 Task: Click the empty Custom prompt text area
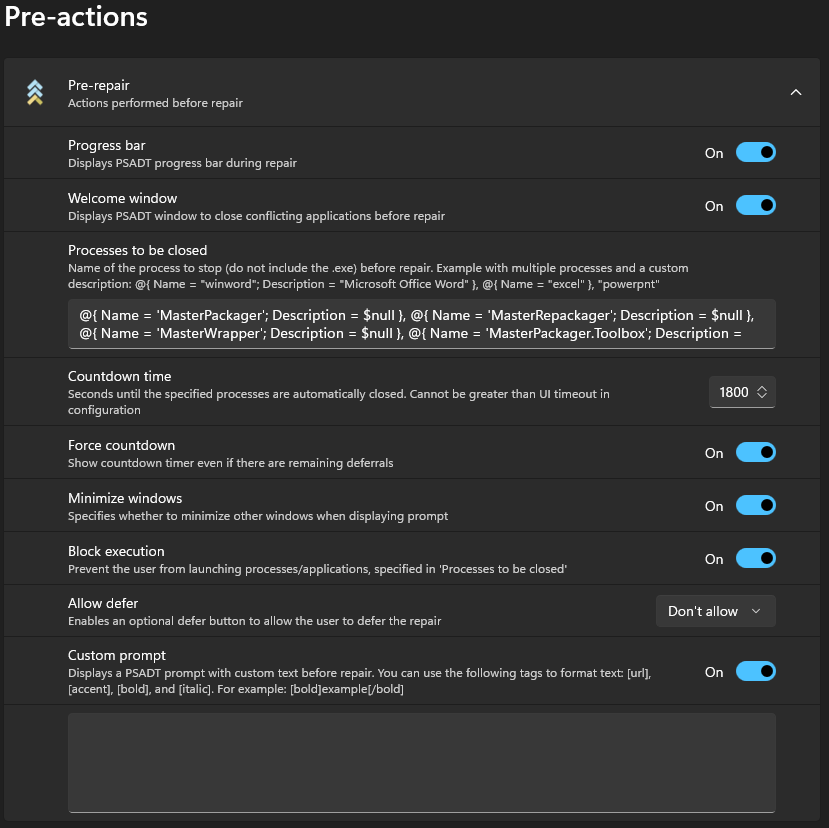(421, 762)
